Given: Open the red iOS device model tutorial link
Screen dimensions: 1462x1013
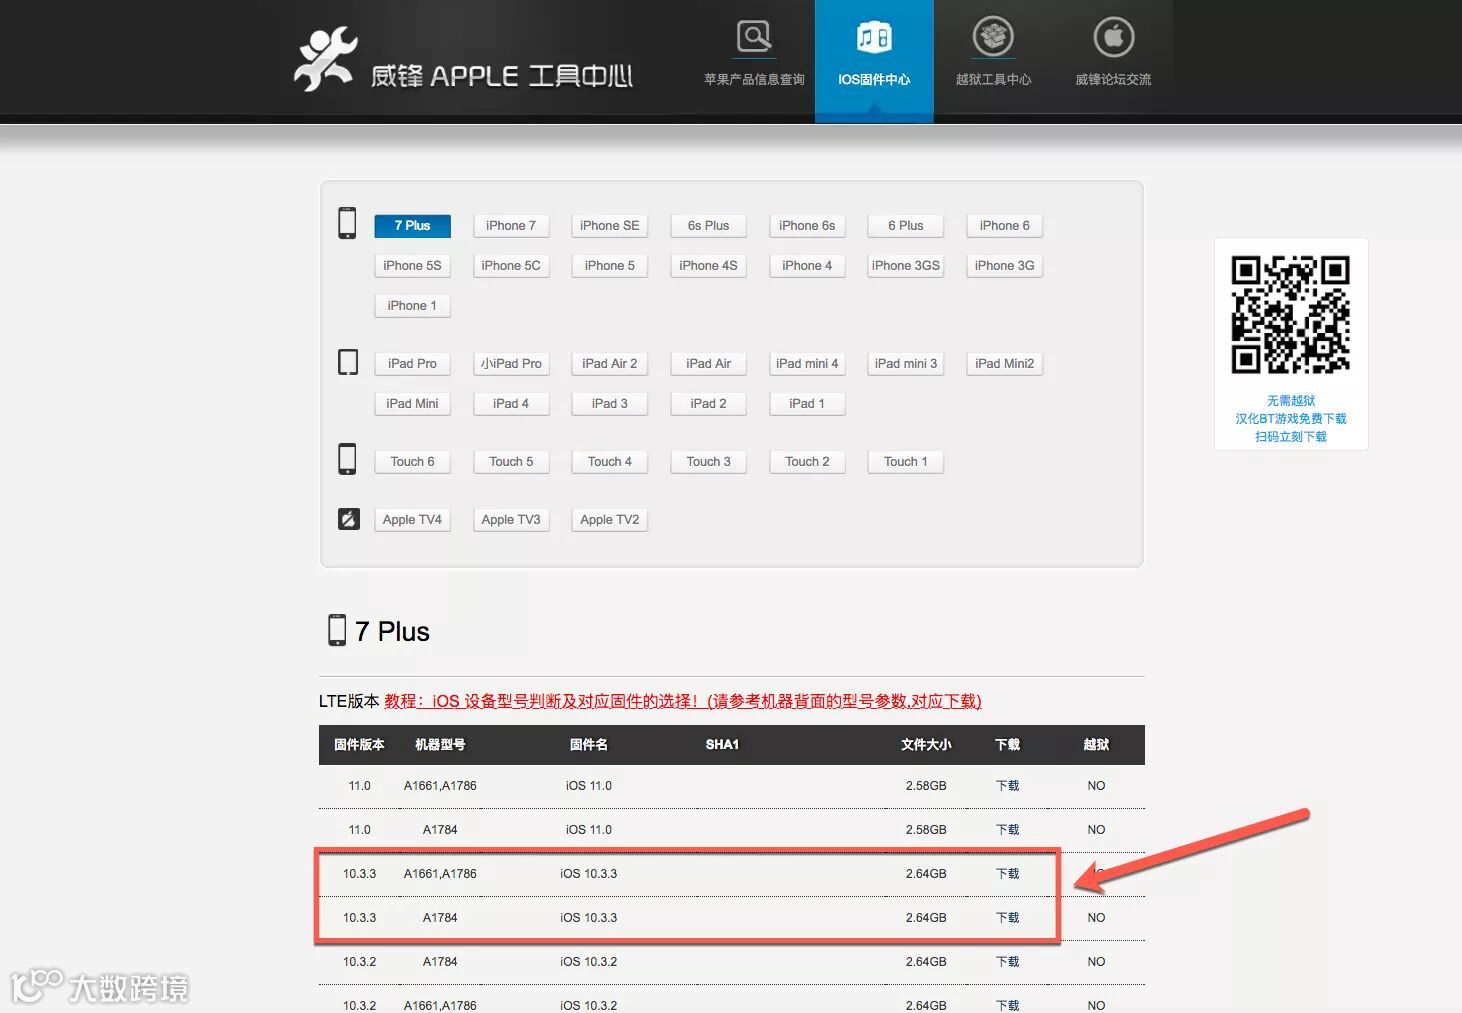Looking at the screenshot, I should pyautogui.click(x=683, y=701).
